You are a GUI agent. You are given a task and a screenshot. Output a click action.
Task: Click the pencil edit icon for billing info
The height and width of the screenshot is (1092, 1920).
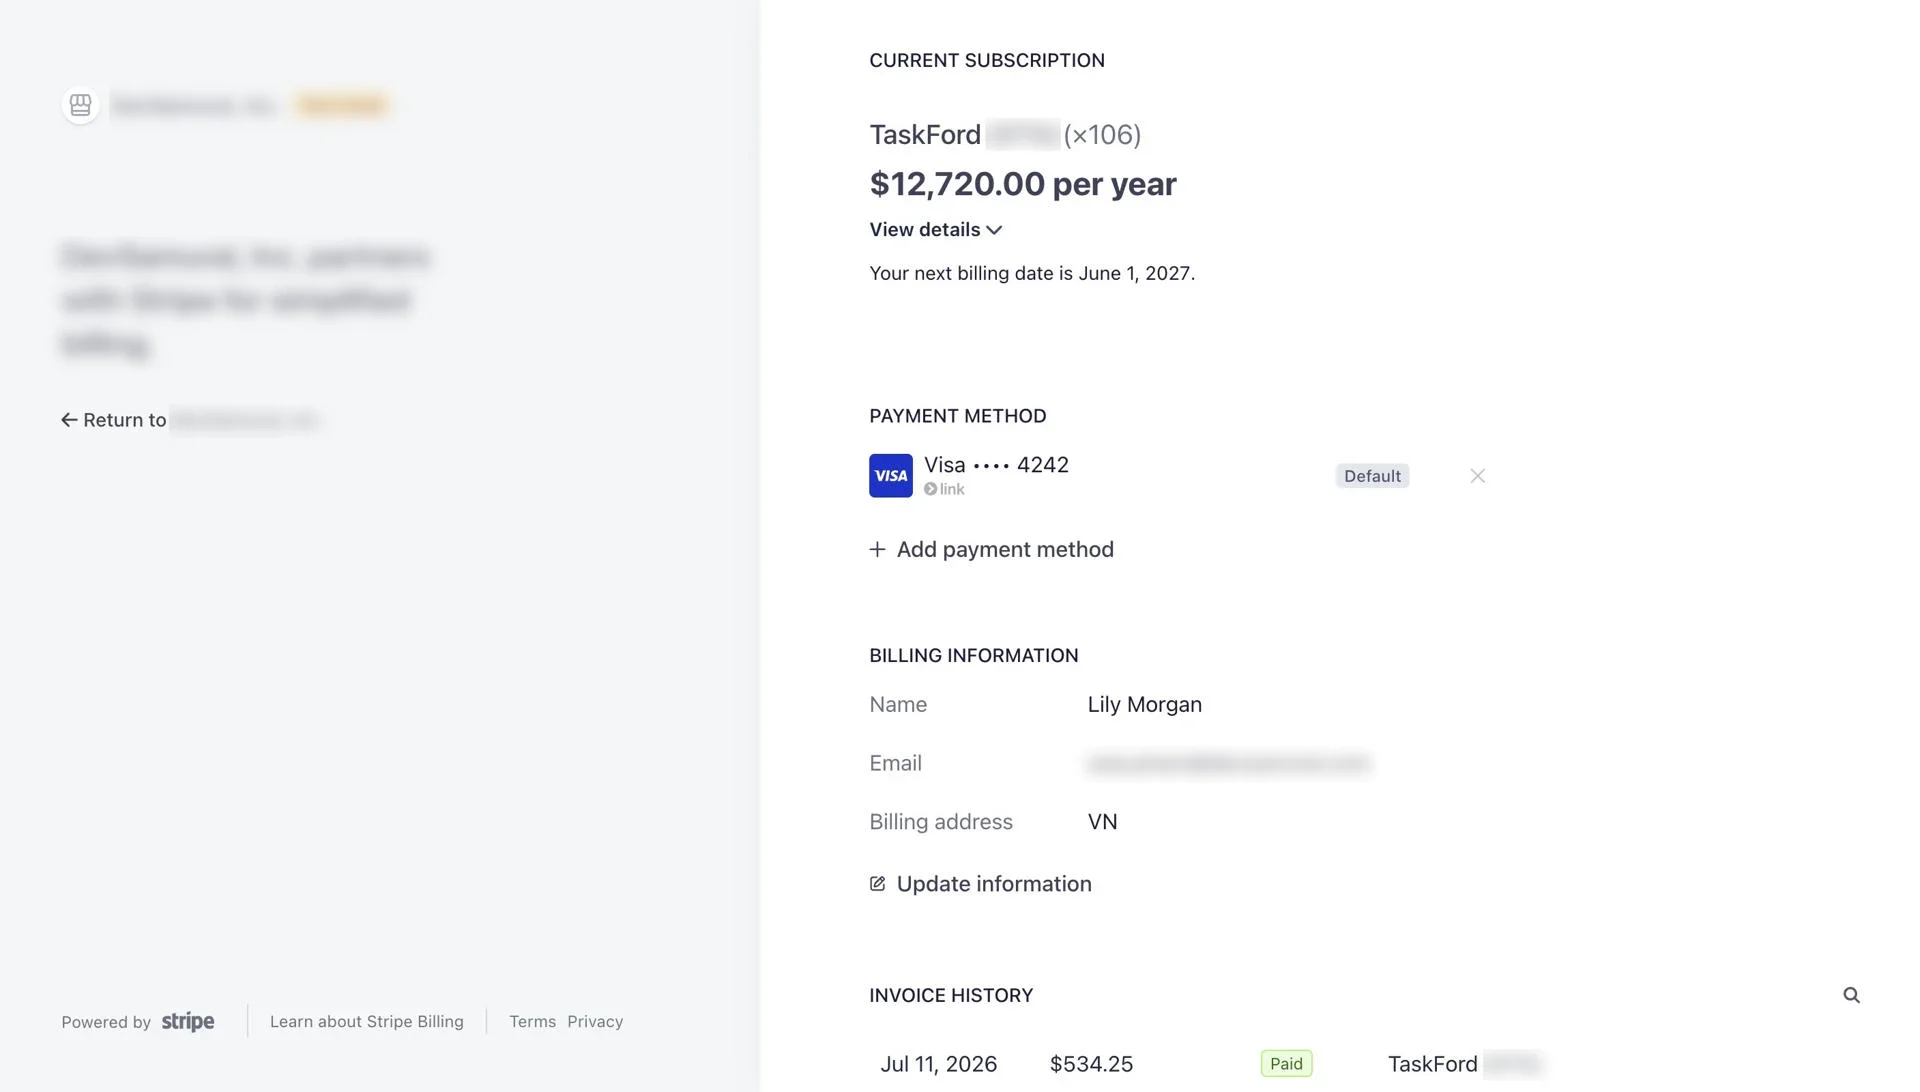click(877, 884)
